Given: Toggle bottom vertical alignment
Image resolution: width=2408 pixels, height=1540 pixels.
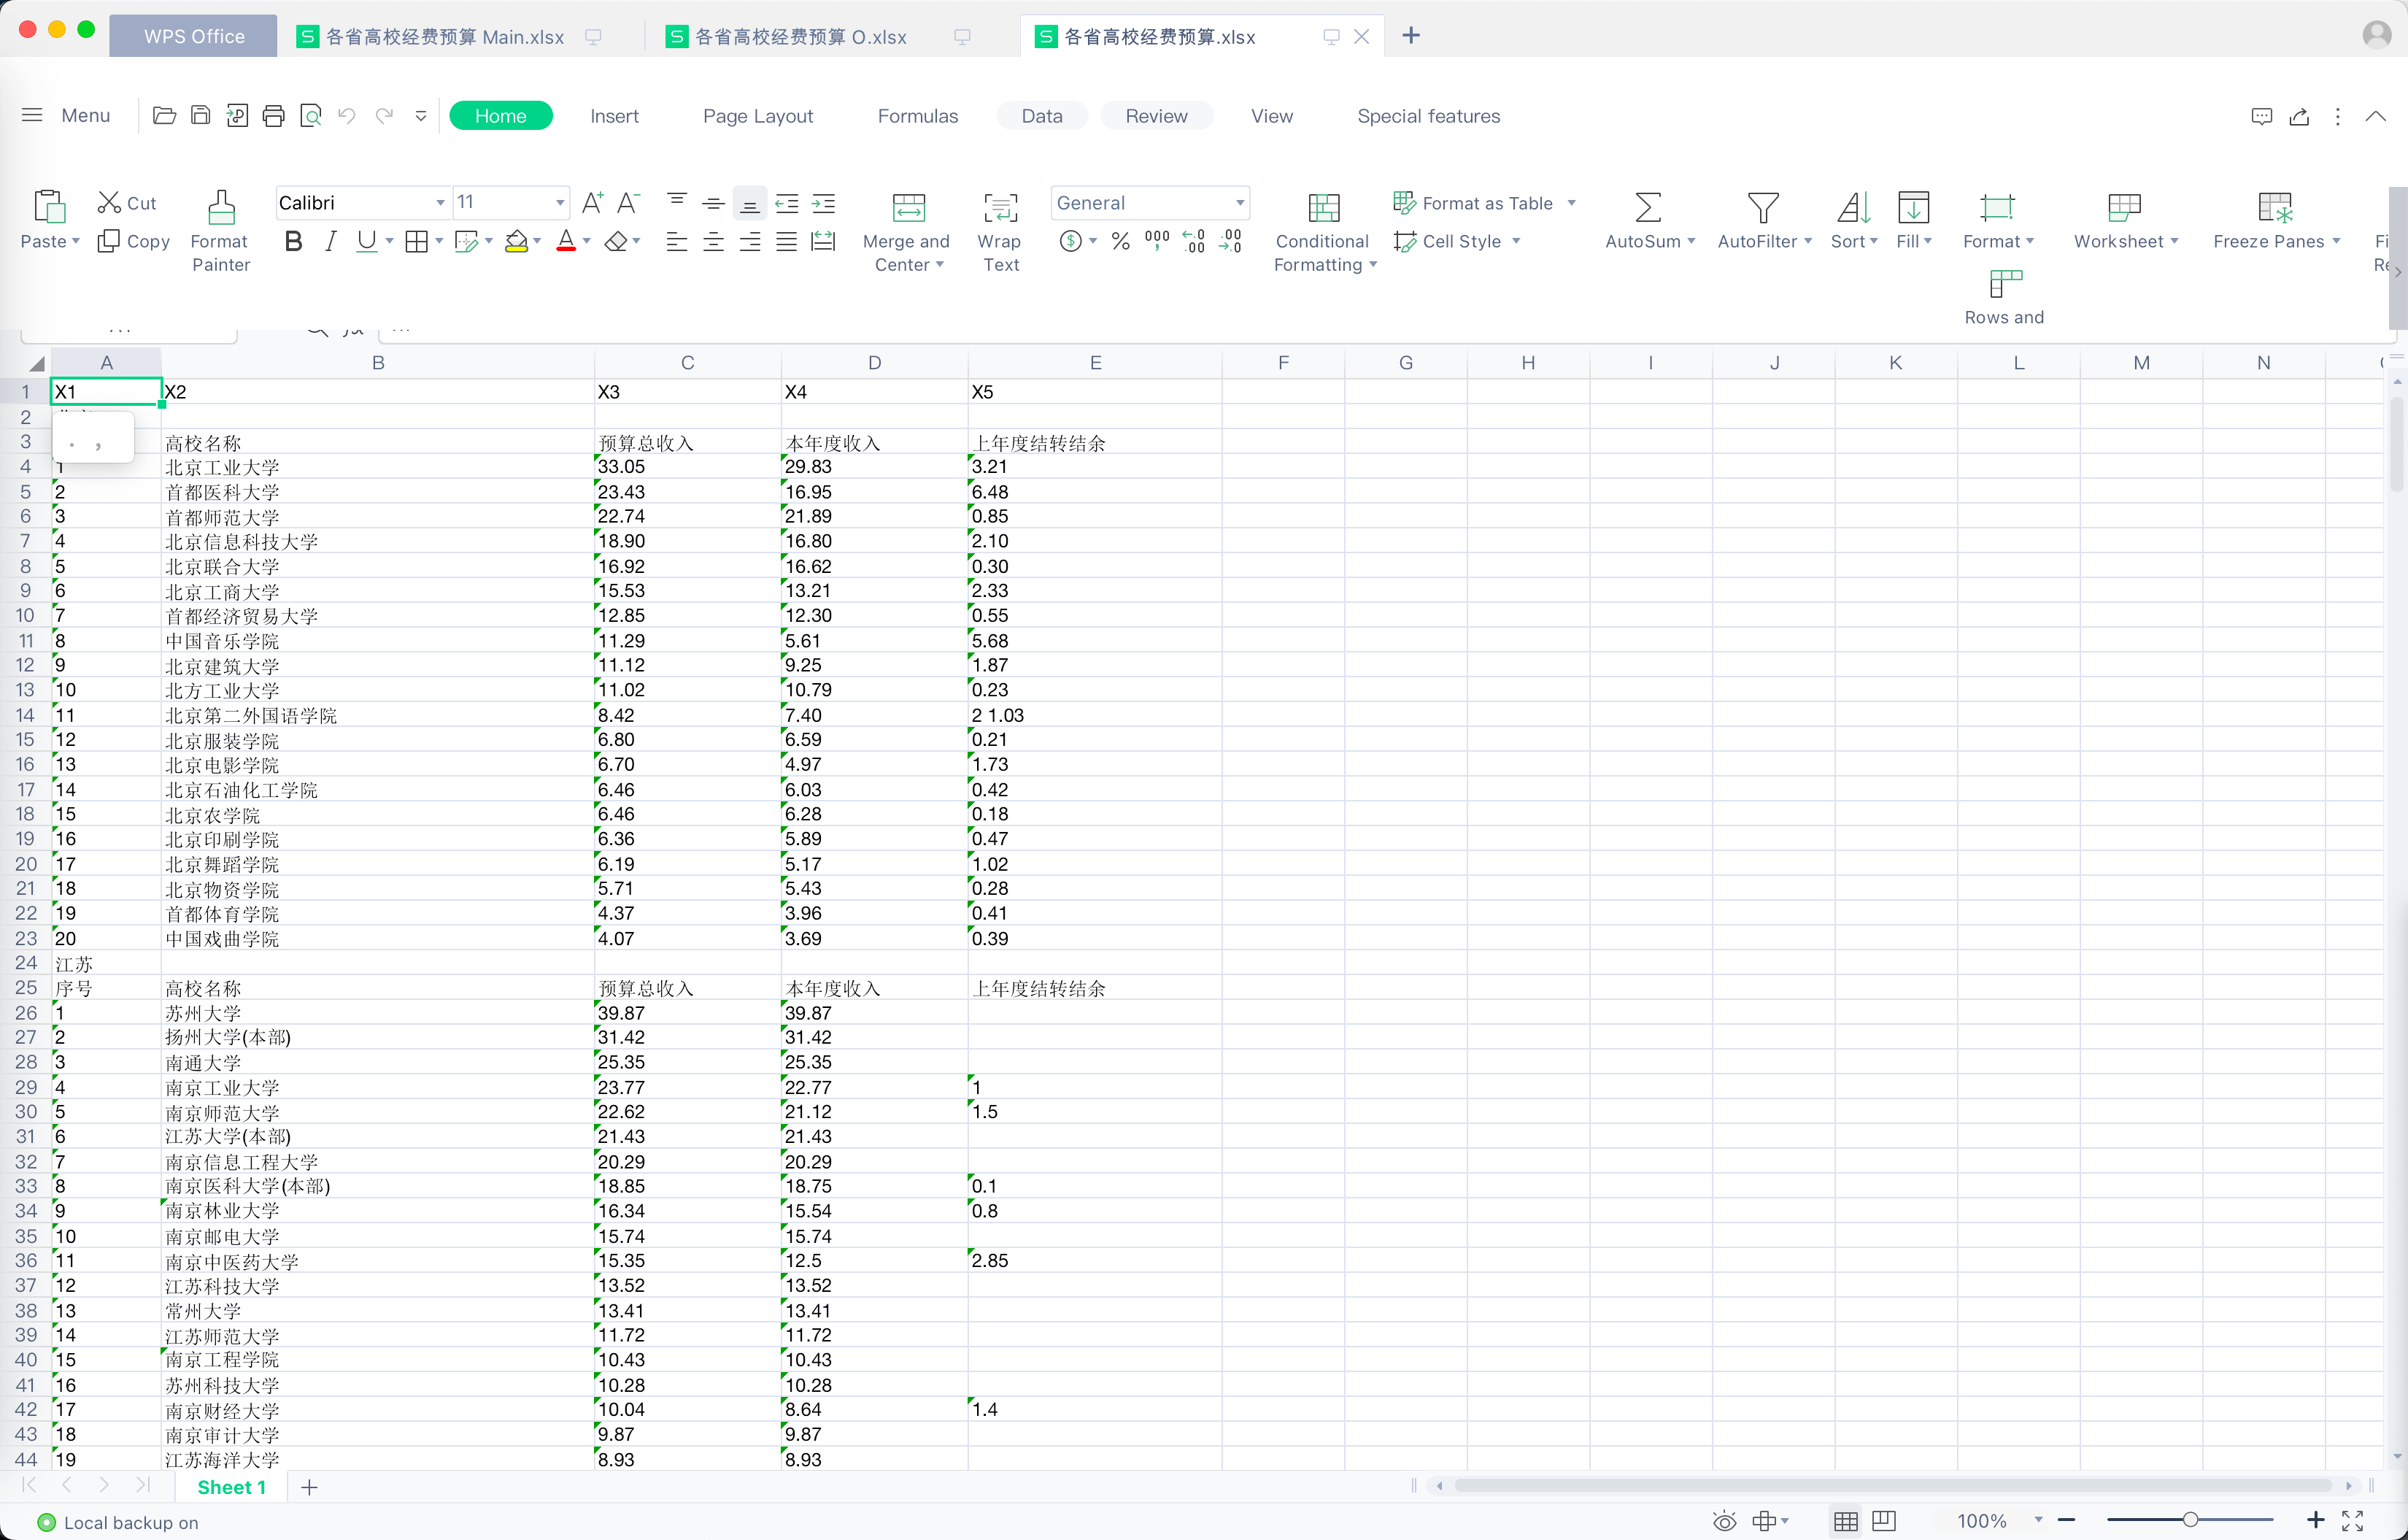Looking at the screenshot, I should [750, 203].
